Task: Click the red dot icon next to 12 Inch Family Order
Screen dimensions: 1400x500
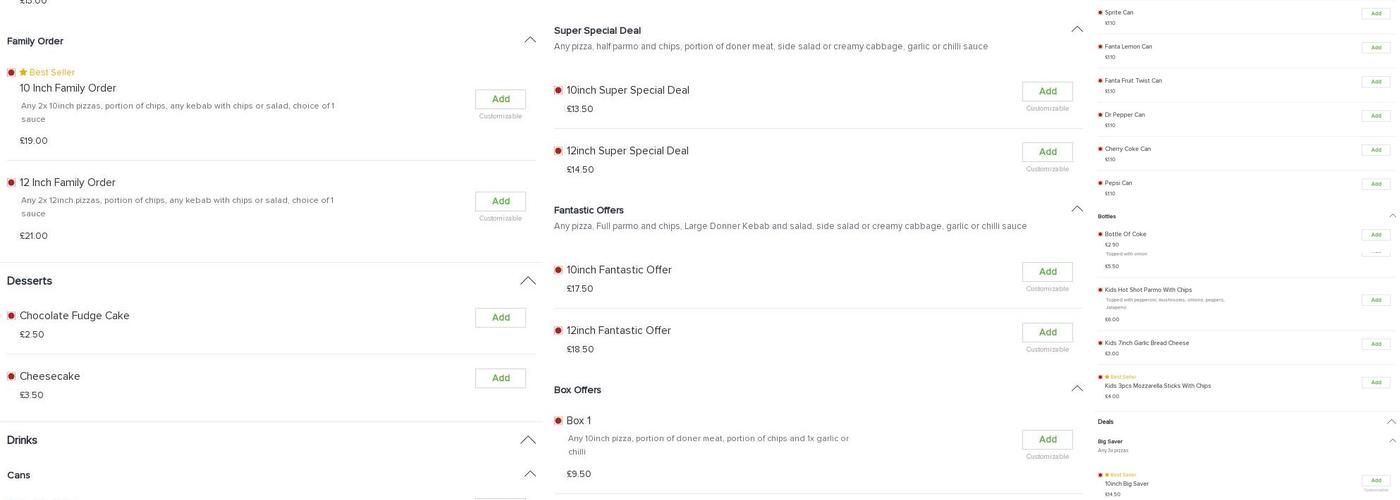Action: [12, 183]
